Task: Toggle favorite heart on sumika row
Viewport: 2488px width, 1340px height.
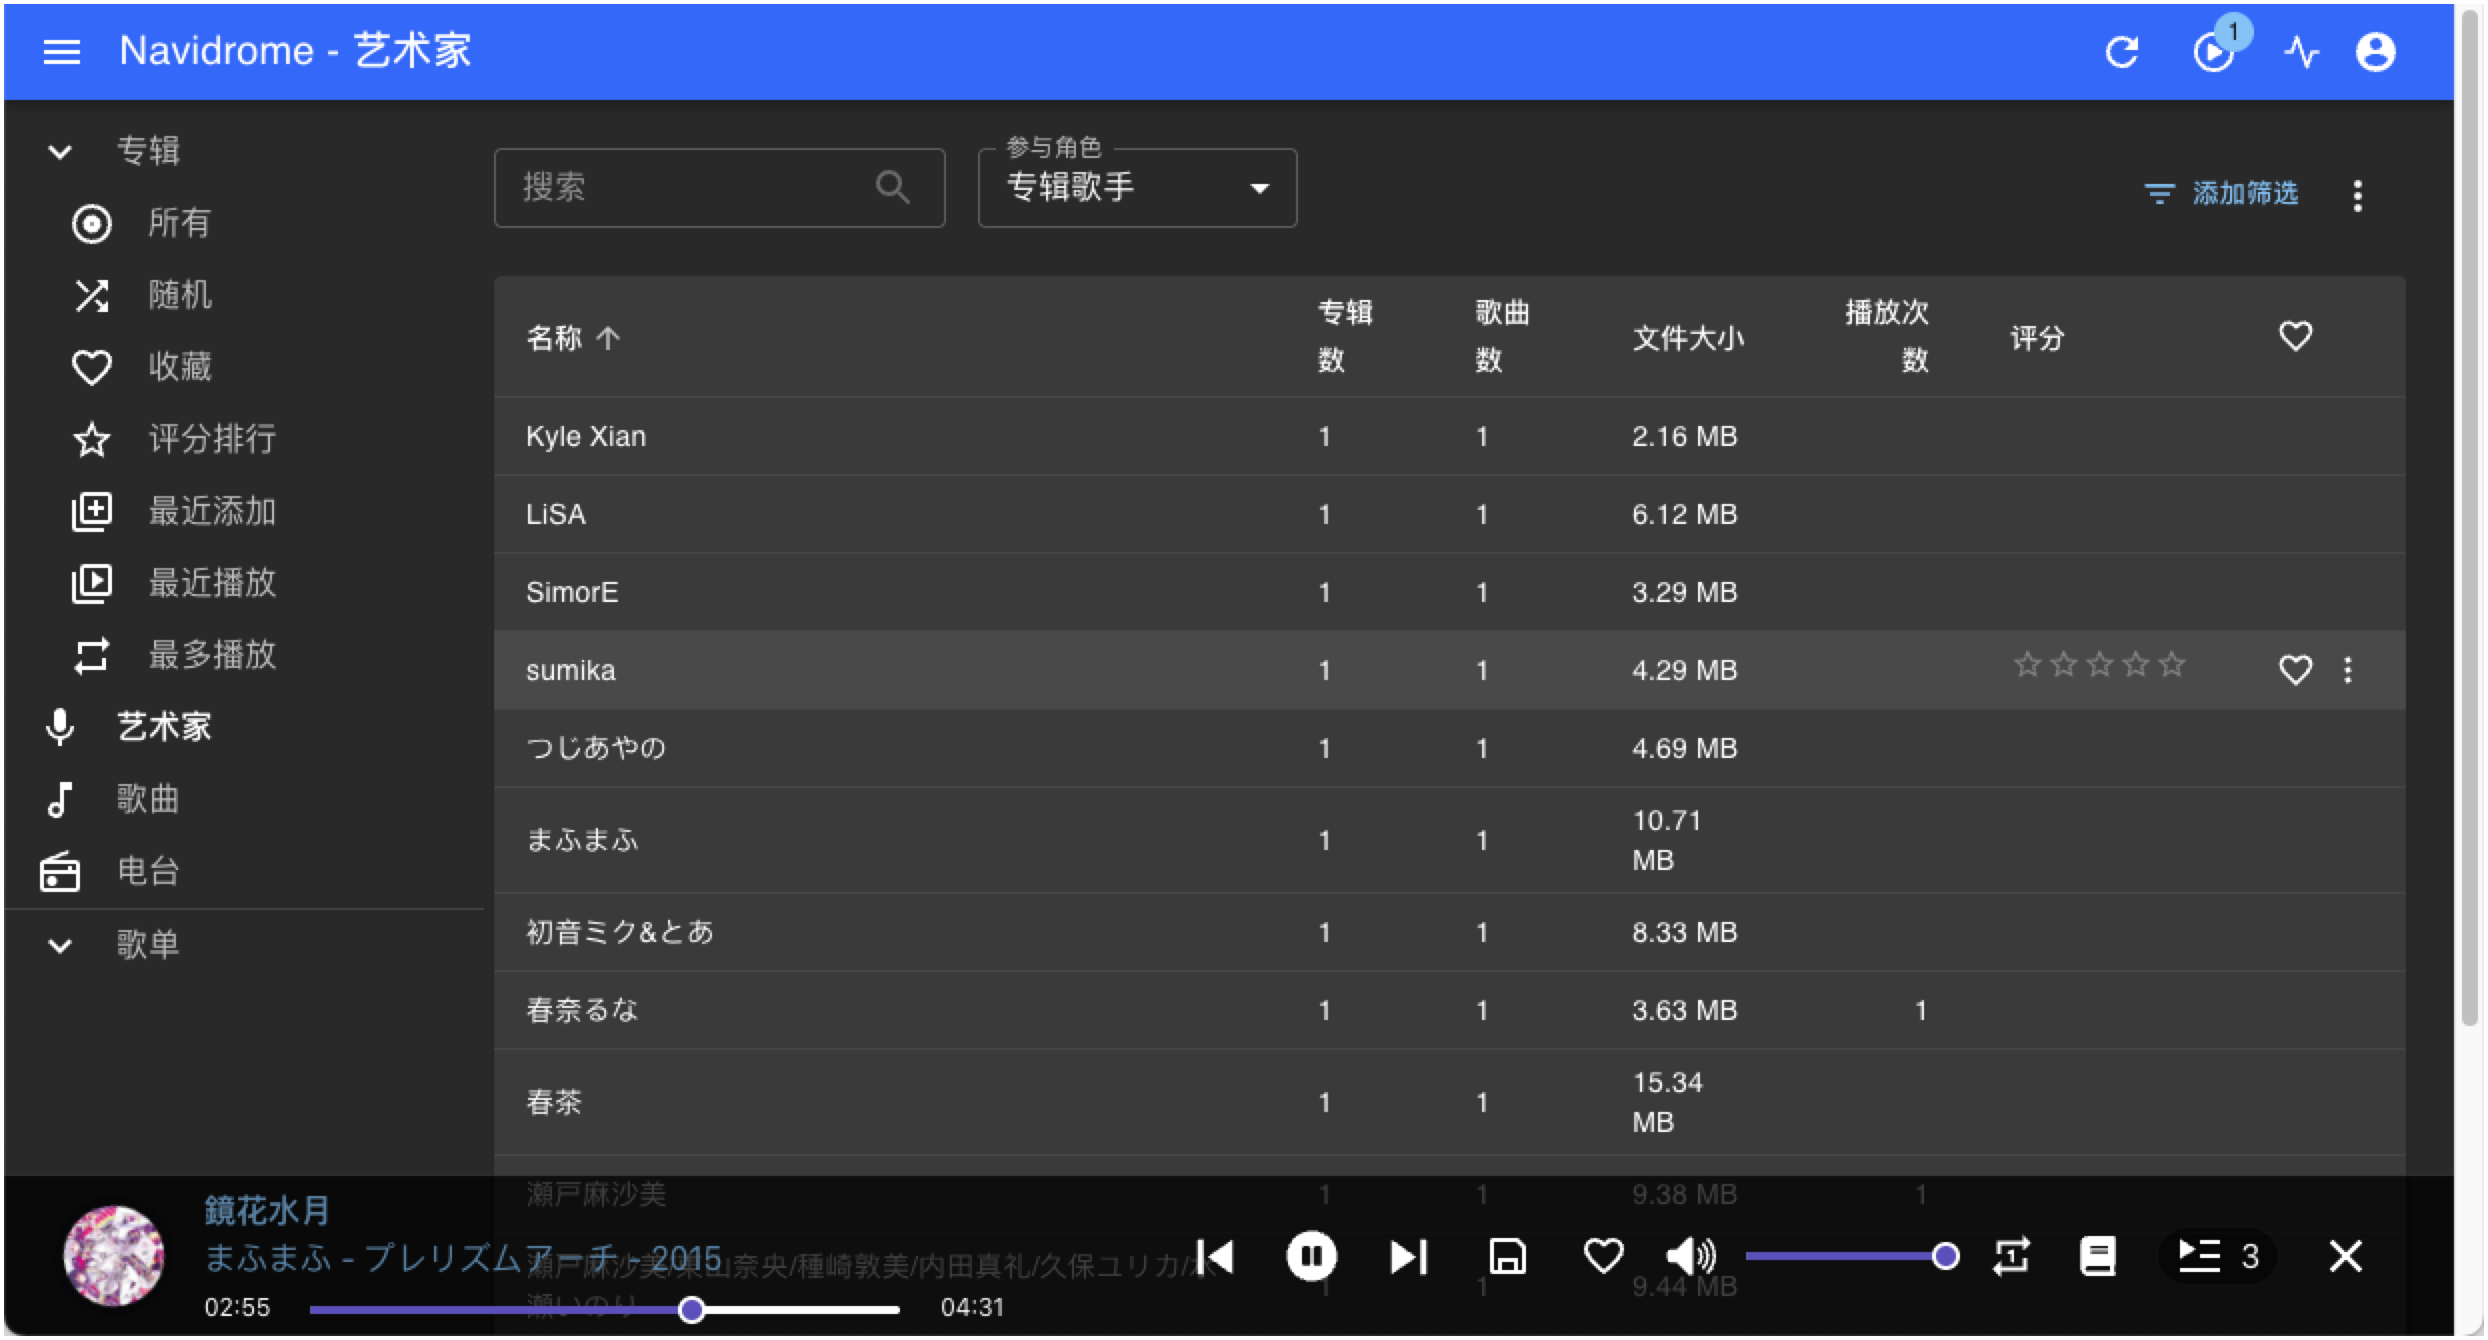Action: 2294,669
